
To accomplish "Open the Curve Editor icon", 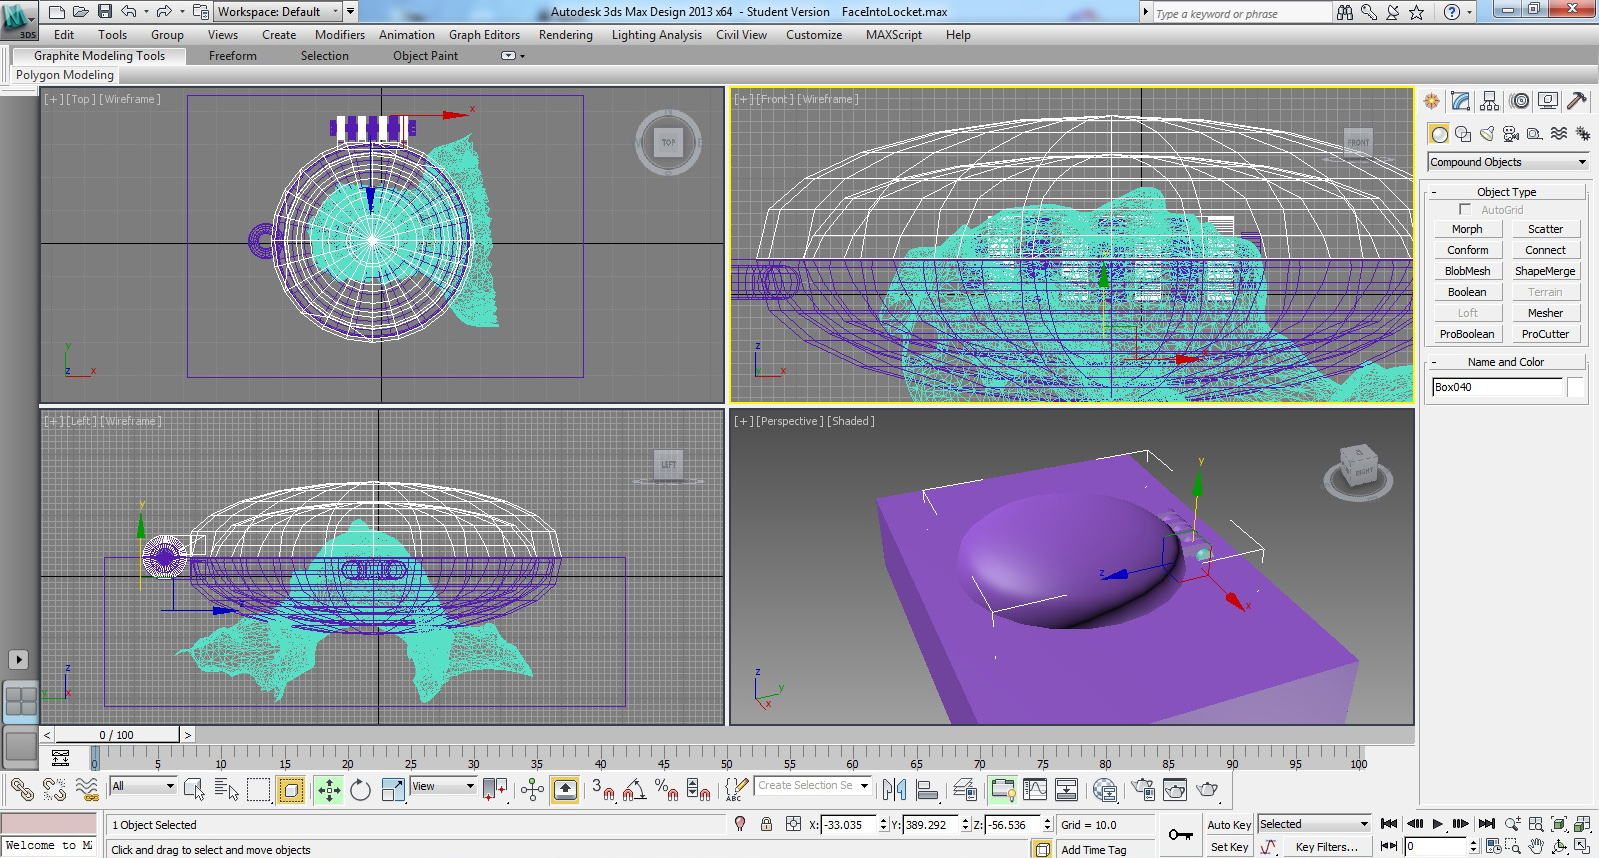I will (x=1035, y=790).
